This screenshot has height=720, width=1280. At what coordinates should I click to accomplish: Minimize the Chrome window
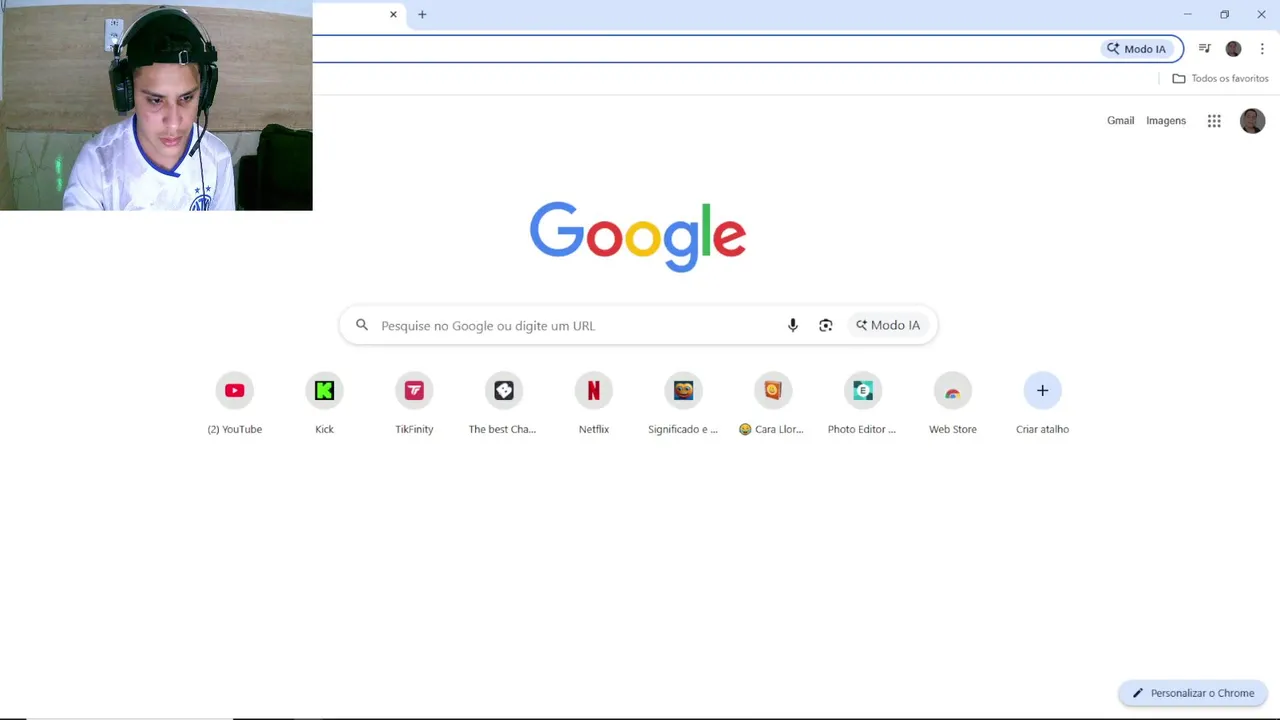pyautogui.click(x=1187, y=14)
